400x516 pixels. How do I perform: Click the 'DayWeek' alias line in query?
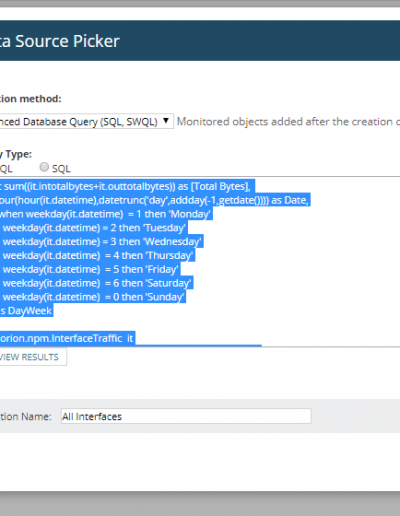(x=26, y=311)
